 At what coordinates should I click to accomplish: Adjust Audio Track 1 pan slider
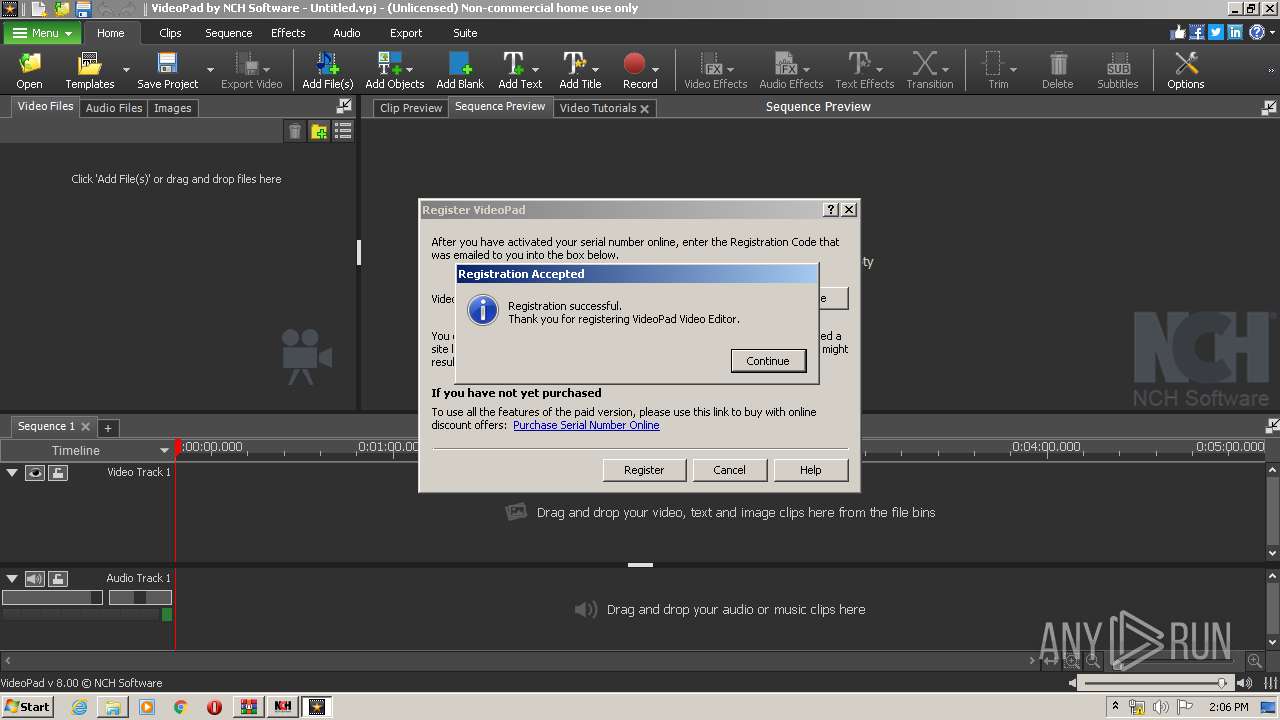pyautogui.click(x=140, y=597)
